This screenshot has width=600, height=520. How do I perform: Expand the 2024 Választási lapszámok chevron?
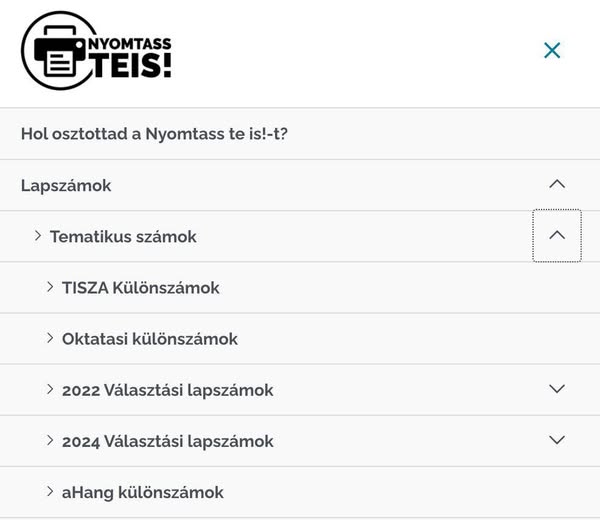557,440
